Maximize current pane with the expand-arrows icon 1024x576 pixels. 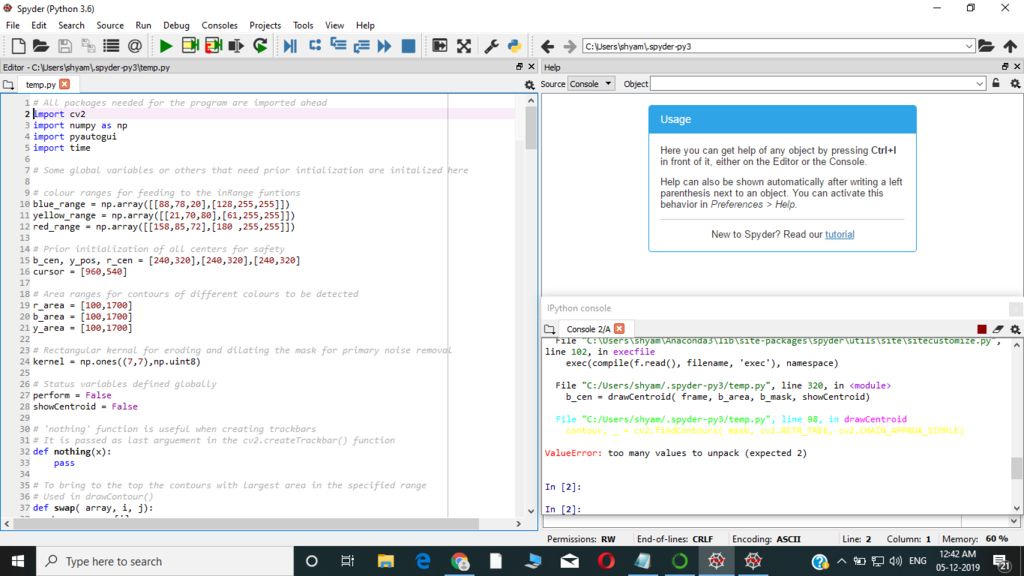tap(464, 46)
